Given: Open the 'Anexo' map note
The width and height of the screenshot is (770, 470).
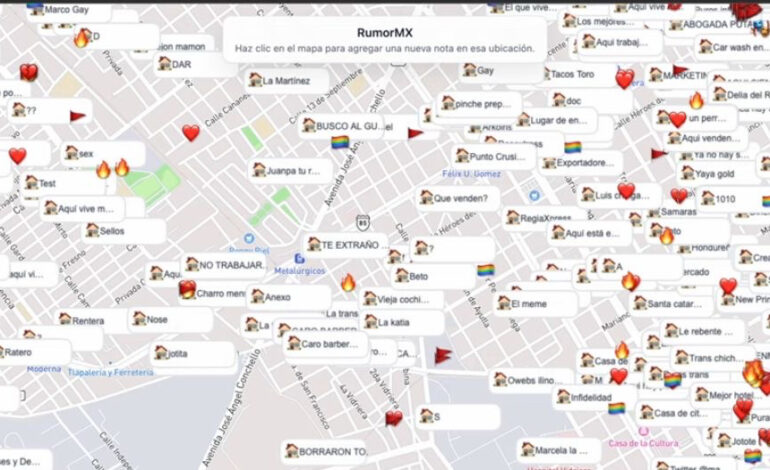Looking at the screenshot, I should (x=289, y=297).
